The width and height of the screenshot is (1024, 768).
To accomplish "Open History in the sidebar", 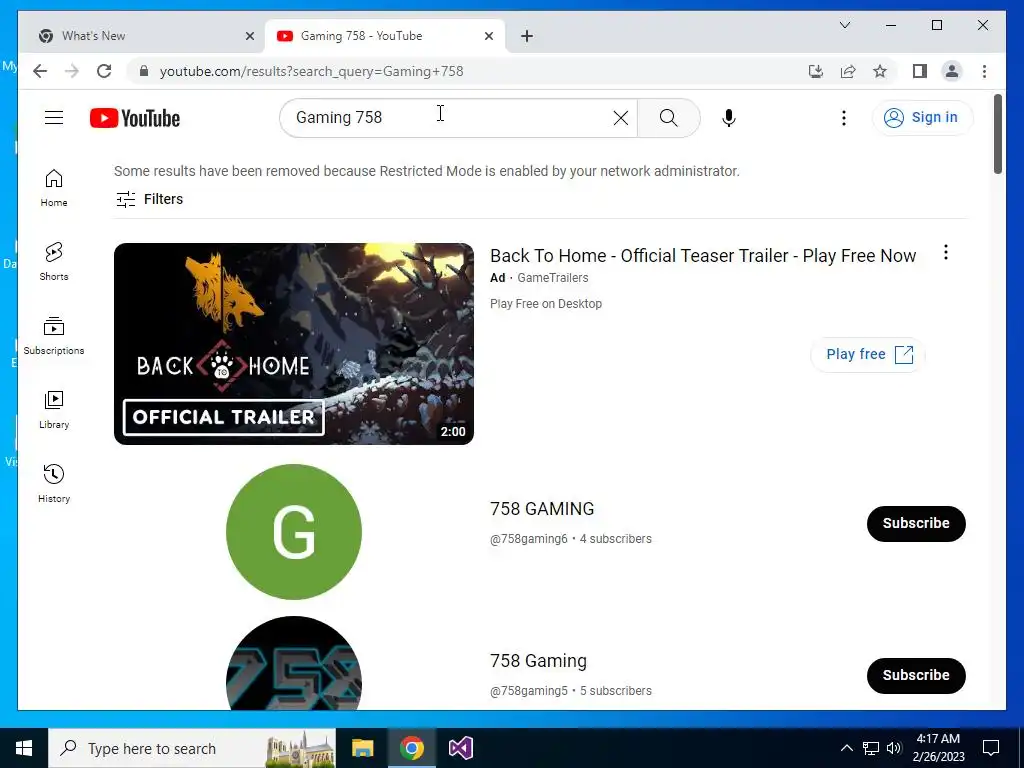I will pyautogui.click(x=54, y=483).
